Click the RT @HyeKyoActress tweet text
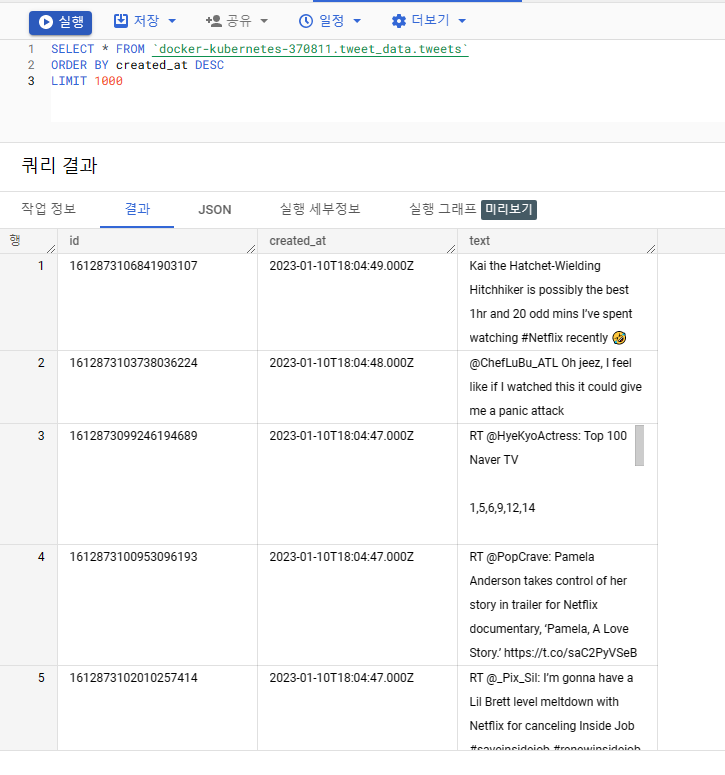 point(548,448)
